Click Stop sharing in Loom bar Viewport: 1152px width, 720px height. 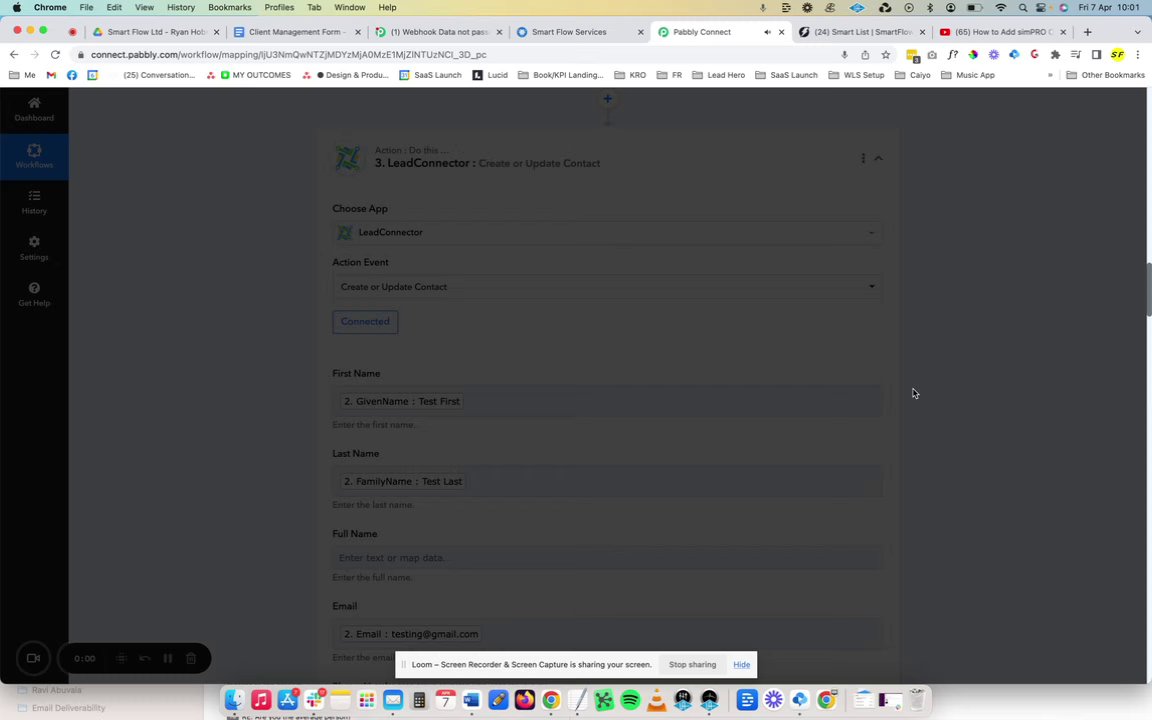(x=692, y=664)
